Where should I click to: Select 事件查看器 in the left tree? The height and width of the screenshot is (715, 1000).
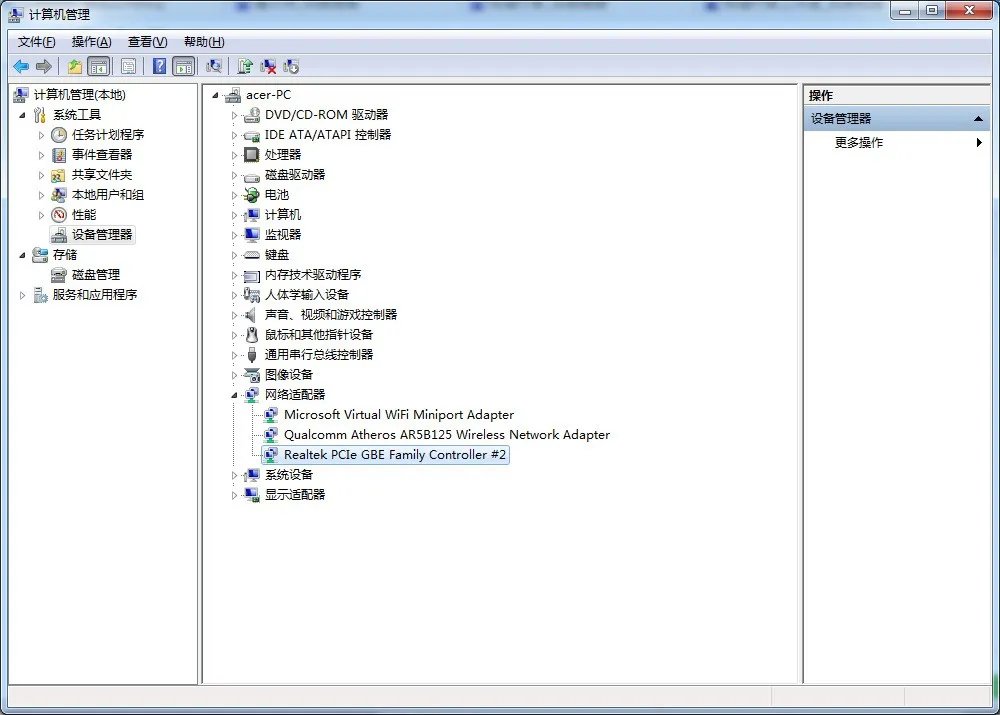coord(101,155)
